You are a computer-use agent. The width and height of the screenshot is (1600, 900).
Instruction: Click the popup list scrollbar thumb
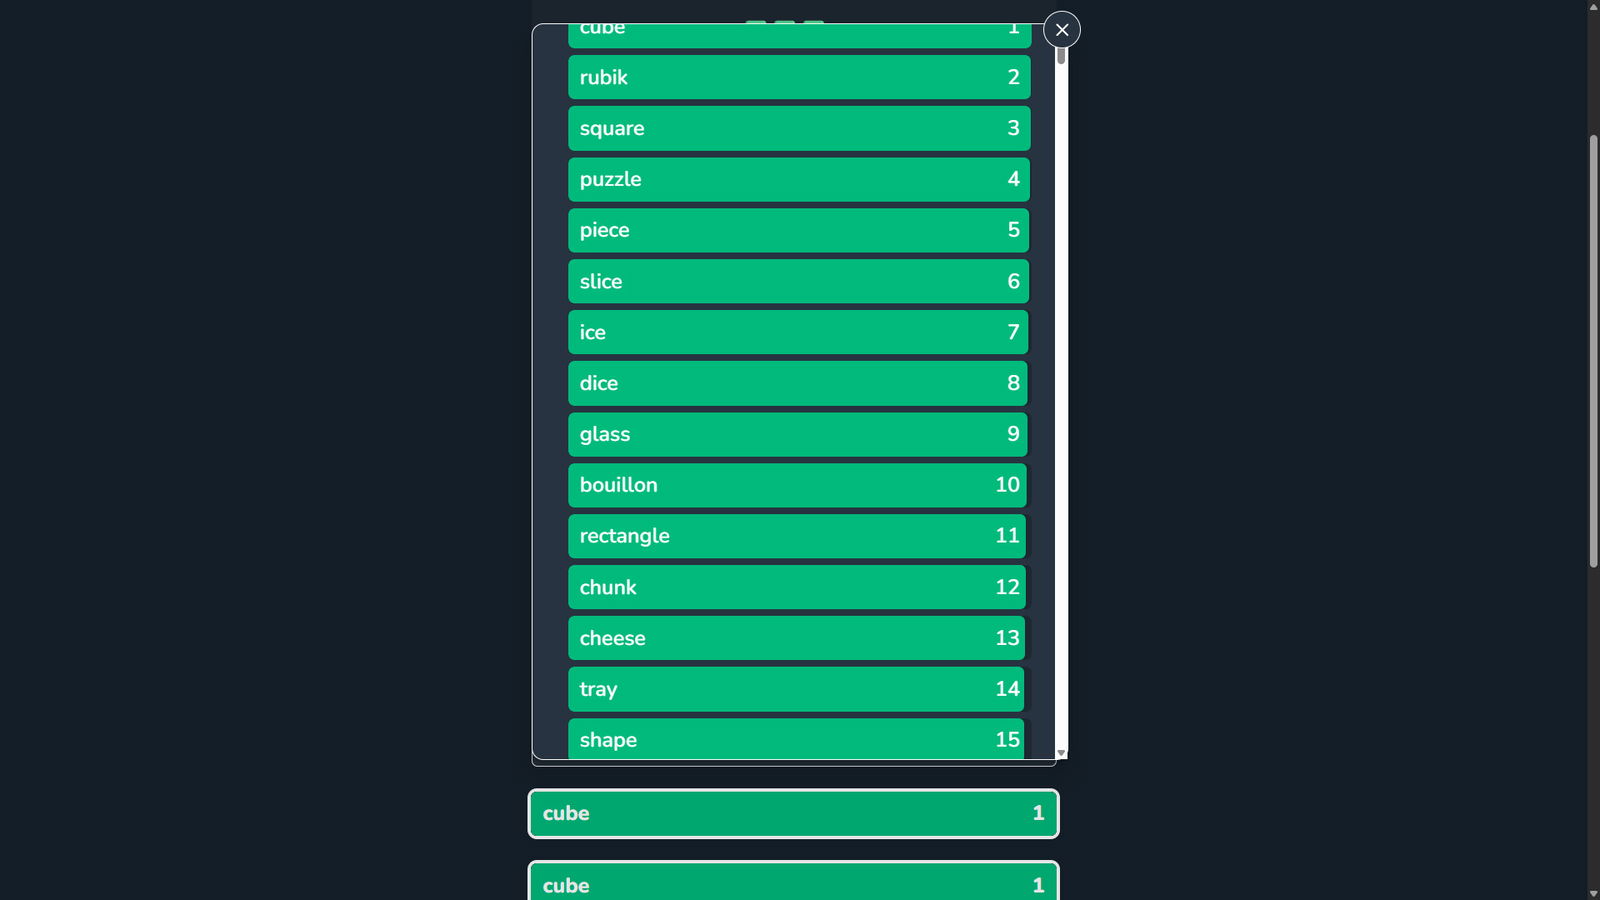pyautogui.click(x=1062, y=55)
